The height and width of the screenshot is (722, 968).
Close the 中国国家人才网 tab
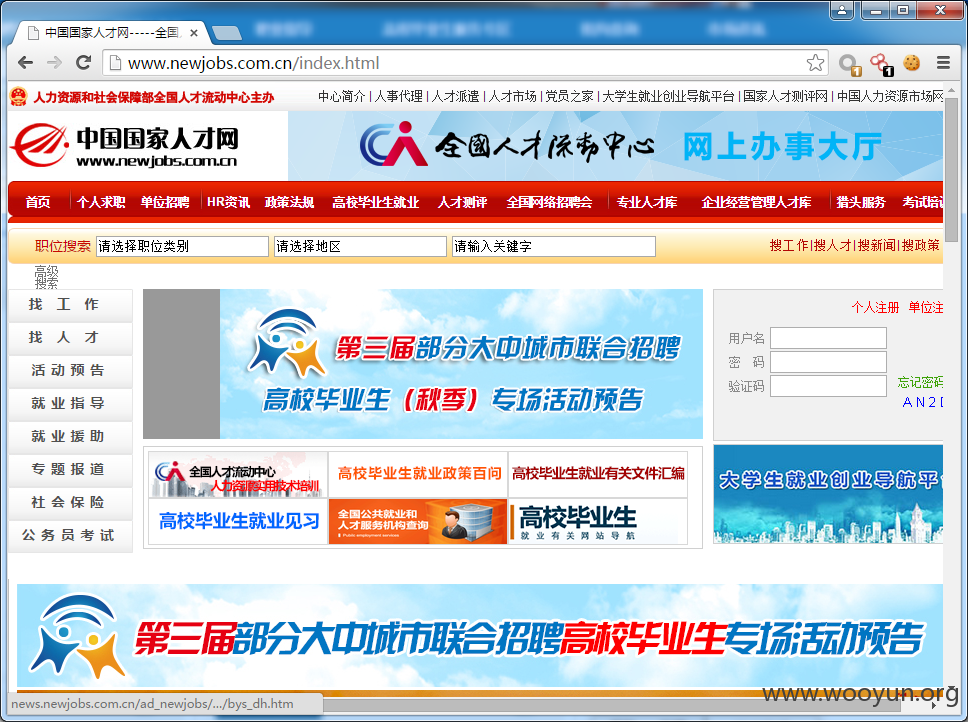point(194,33)
